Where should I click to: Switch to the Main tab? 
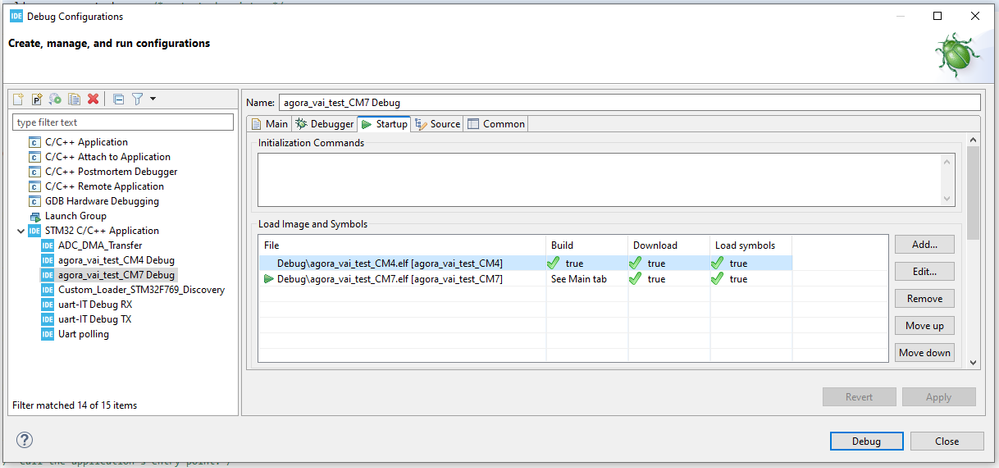(x=270, y=124)
